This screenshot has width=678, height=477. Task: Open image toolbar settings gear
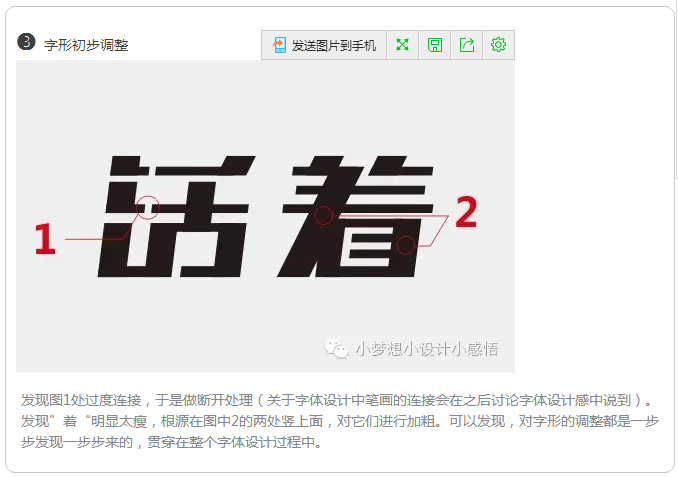click(499, 45)
